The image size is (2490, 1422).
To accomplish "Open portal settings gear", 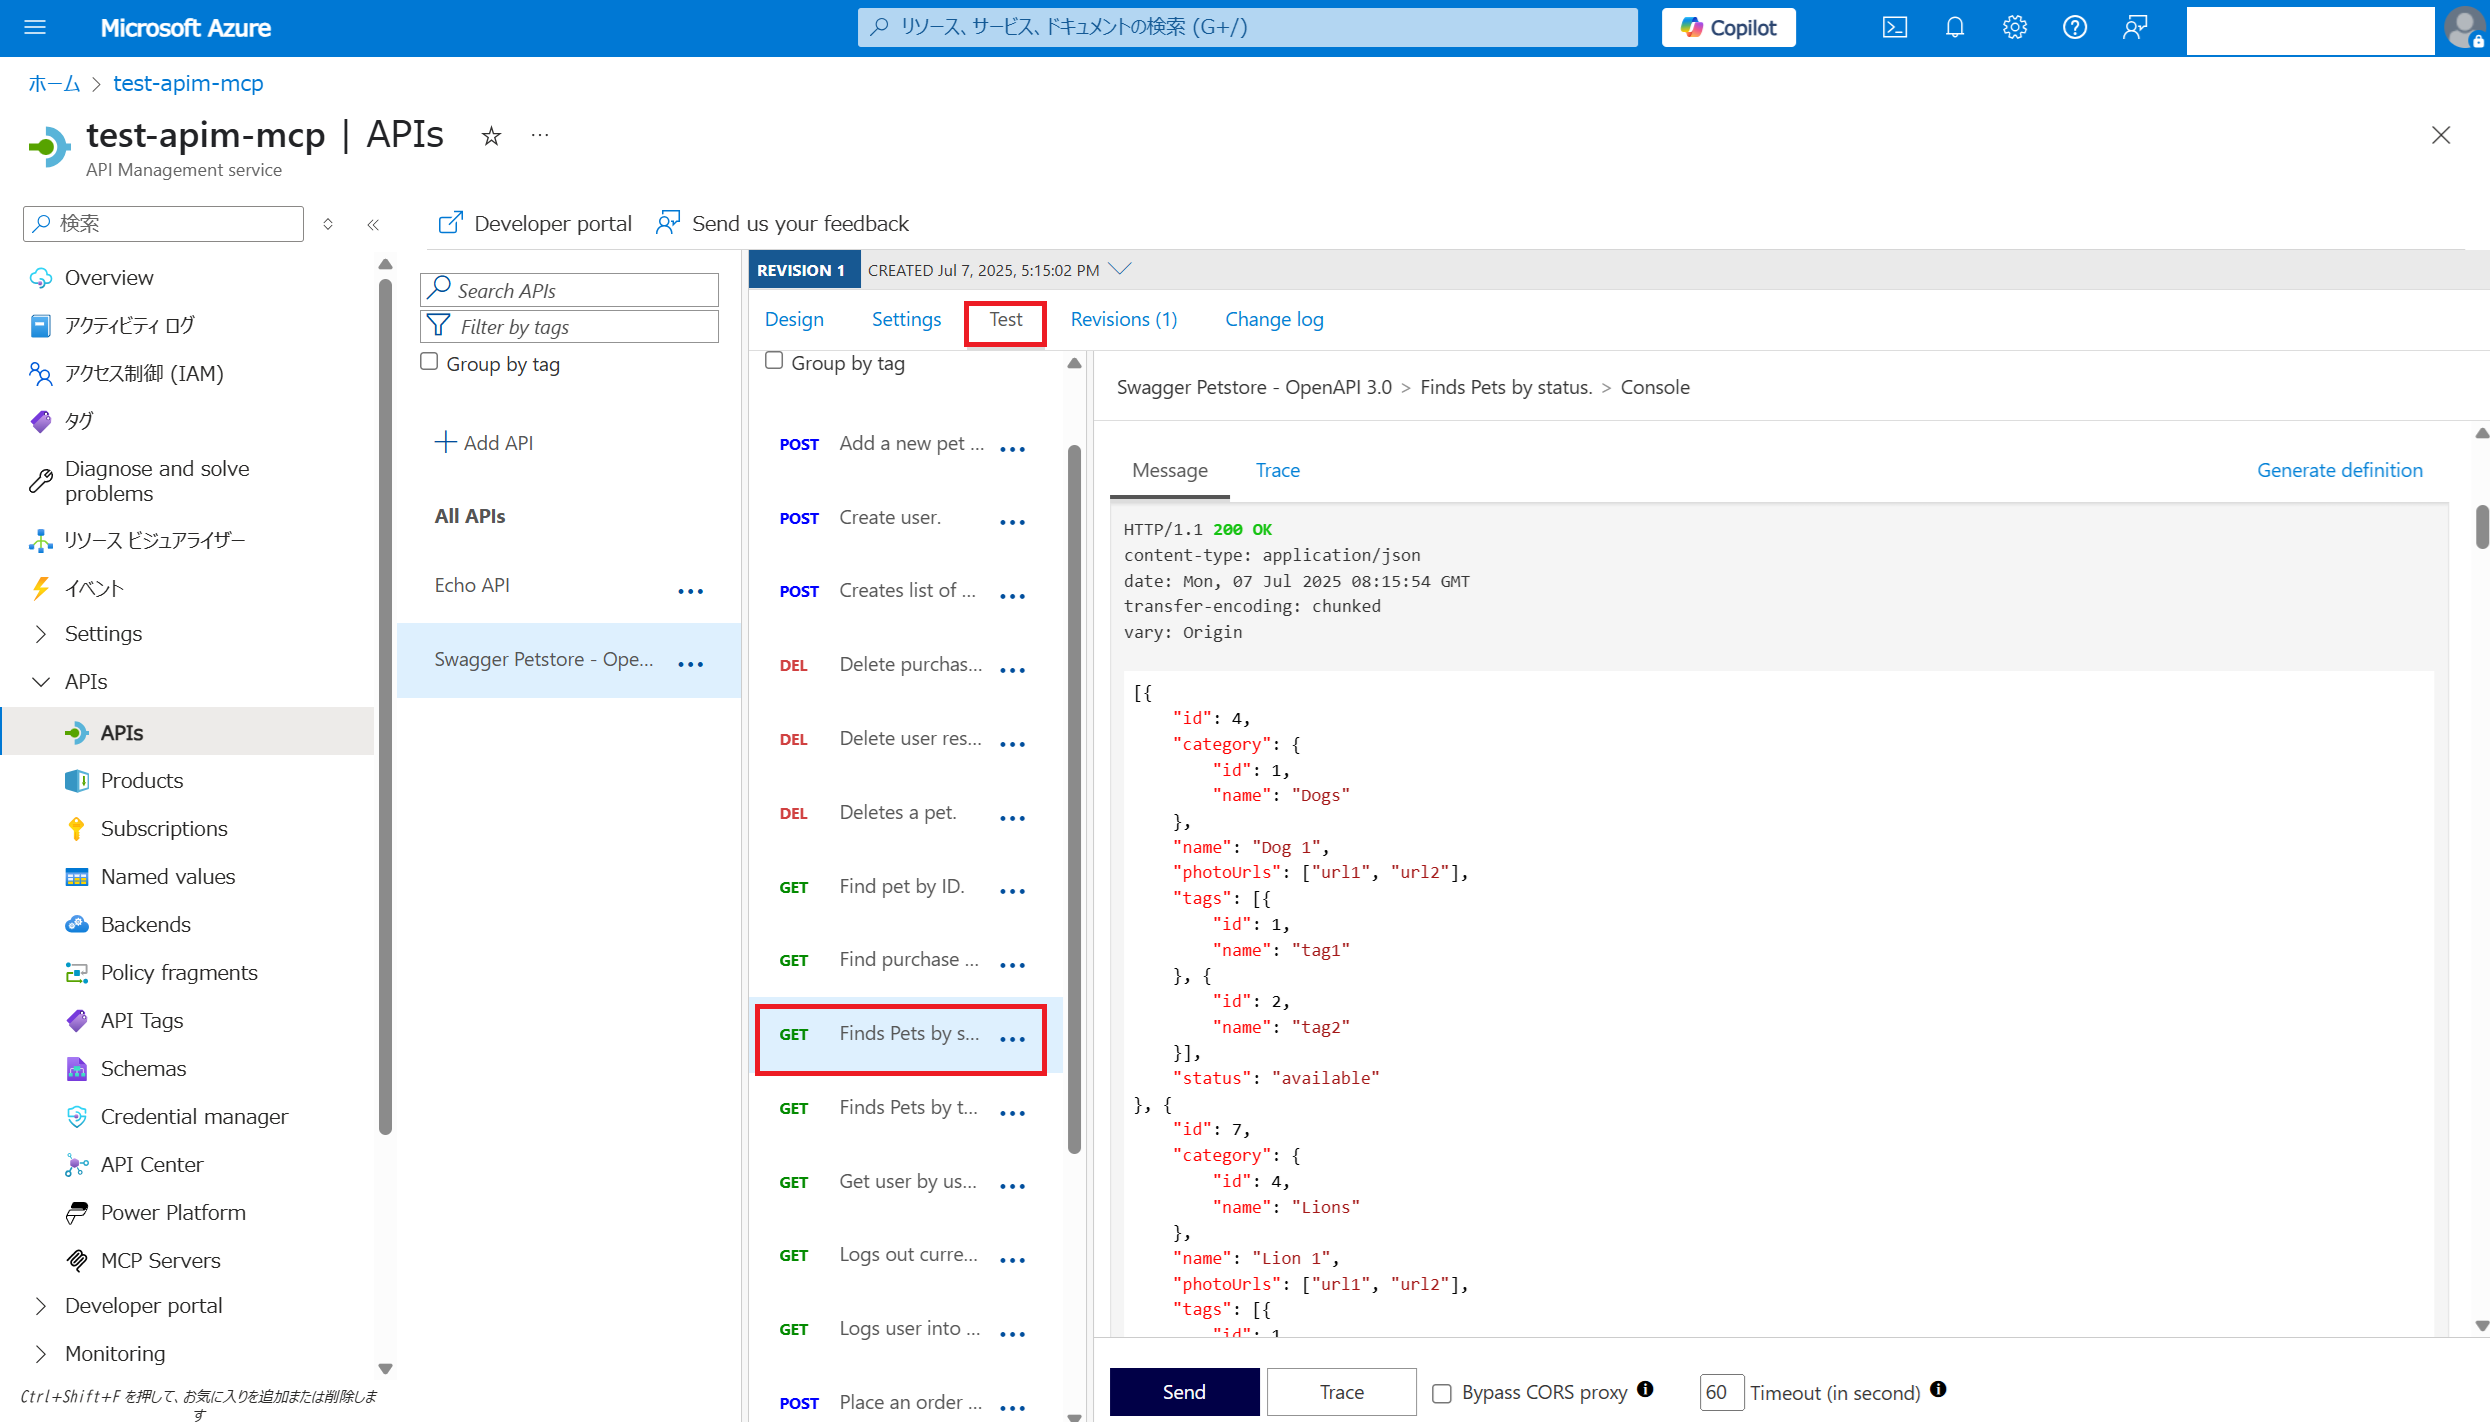I will coord(2015,27).
